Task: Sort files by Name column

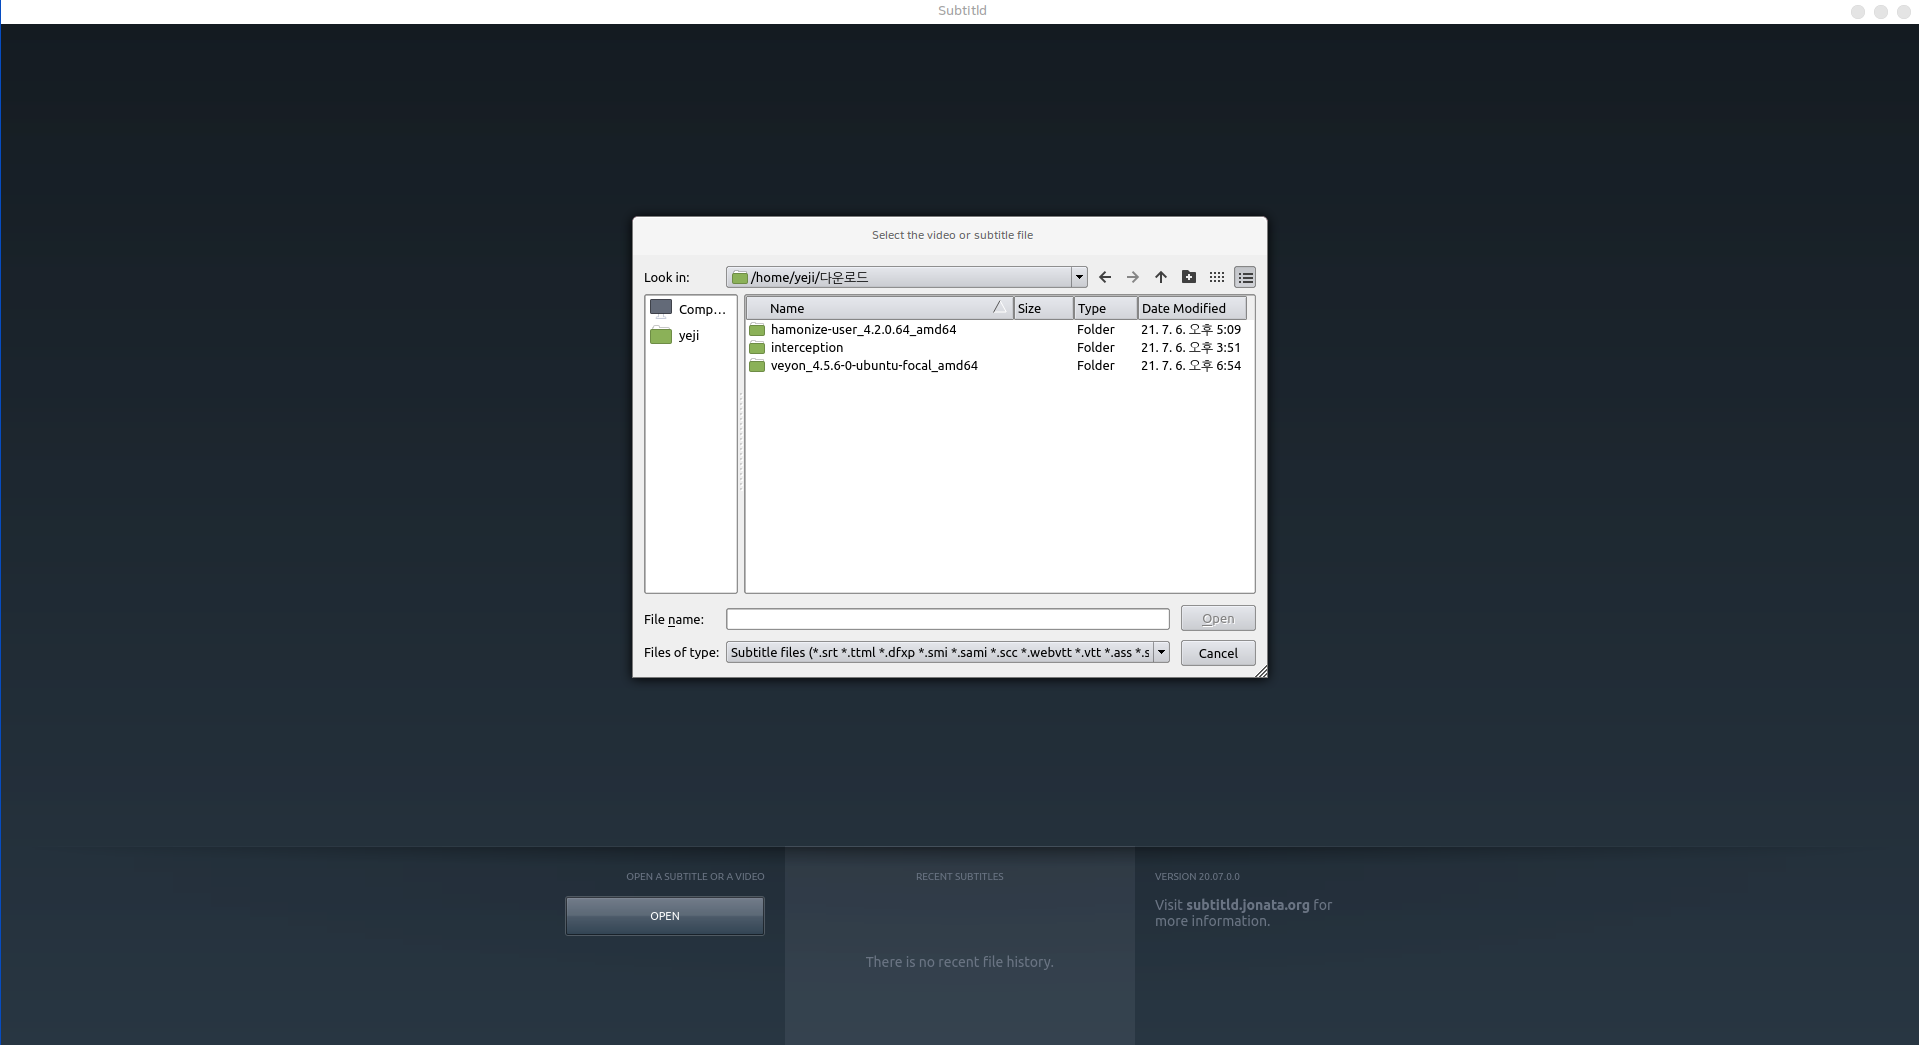Action: coord(878,308)
